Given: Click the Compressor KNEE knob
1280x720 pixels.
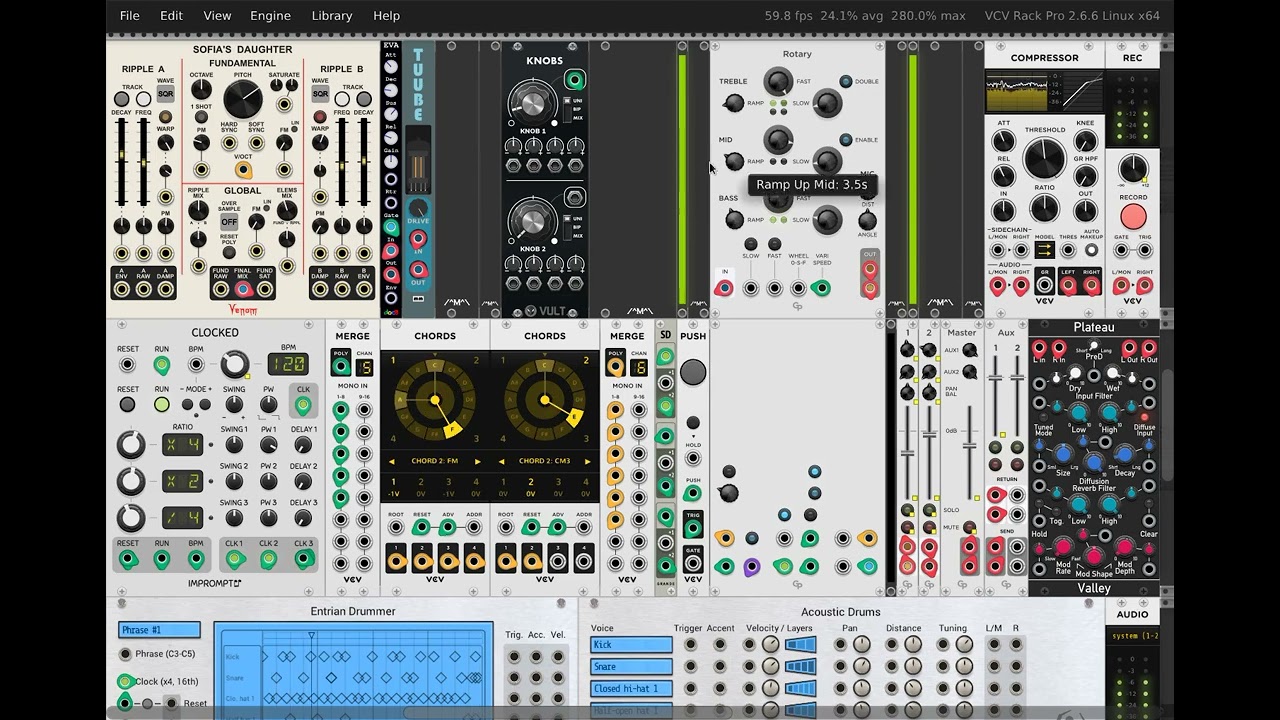Looking at the screenshot, I should (1086, 141).
